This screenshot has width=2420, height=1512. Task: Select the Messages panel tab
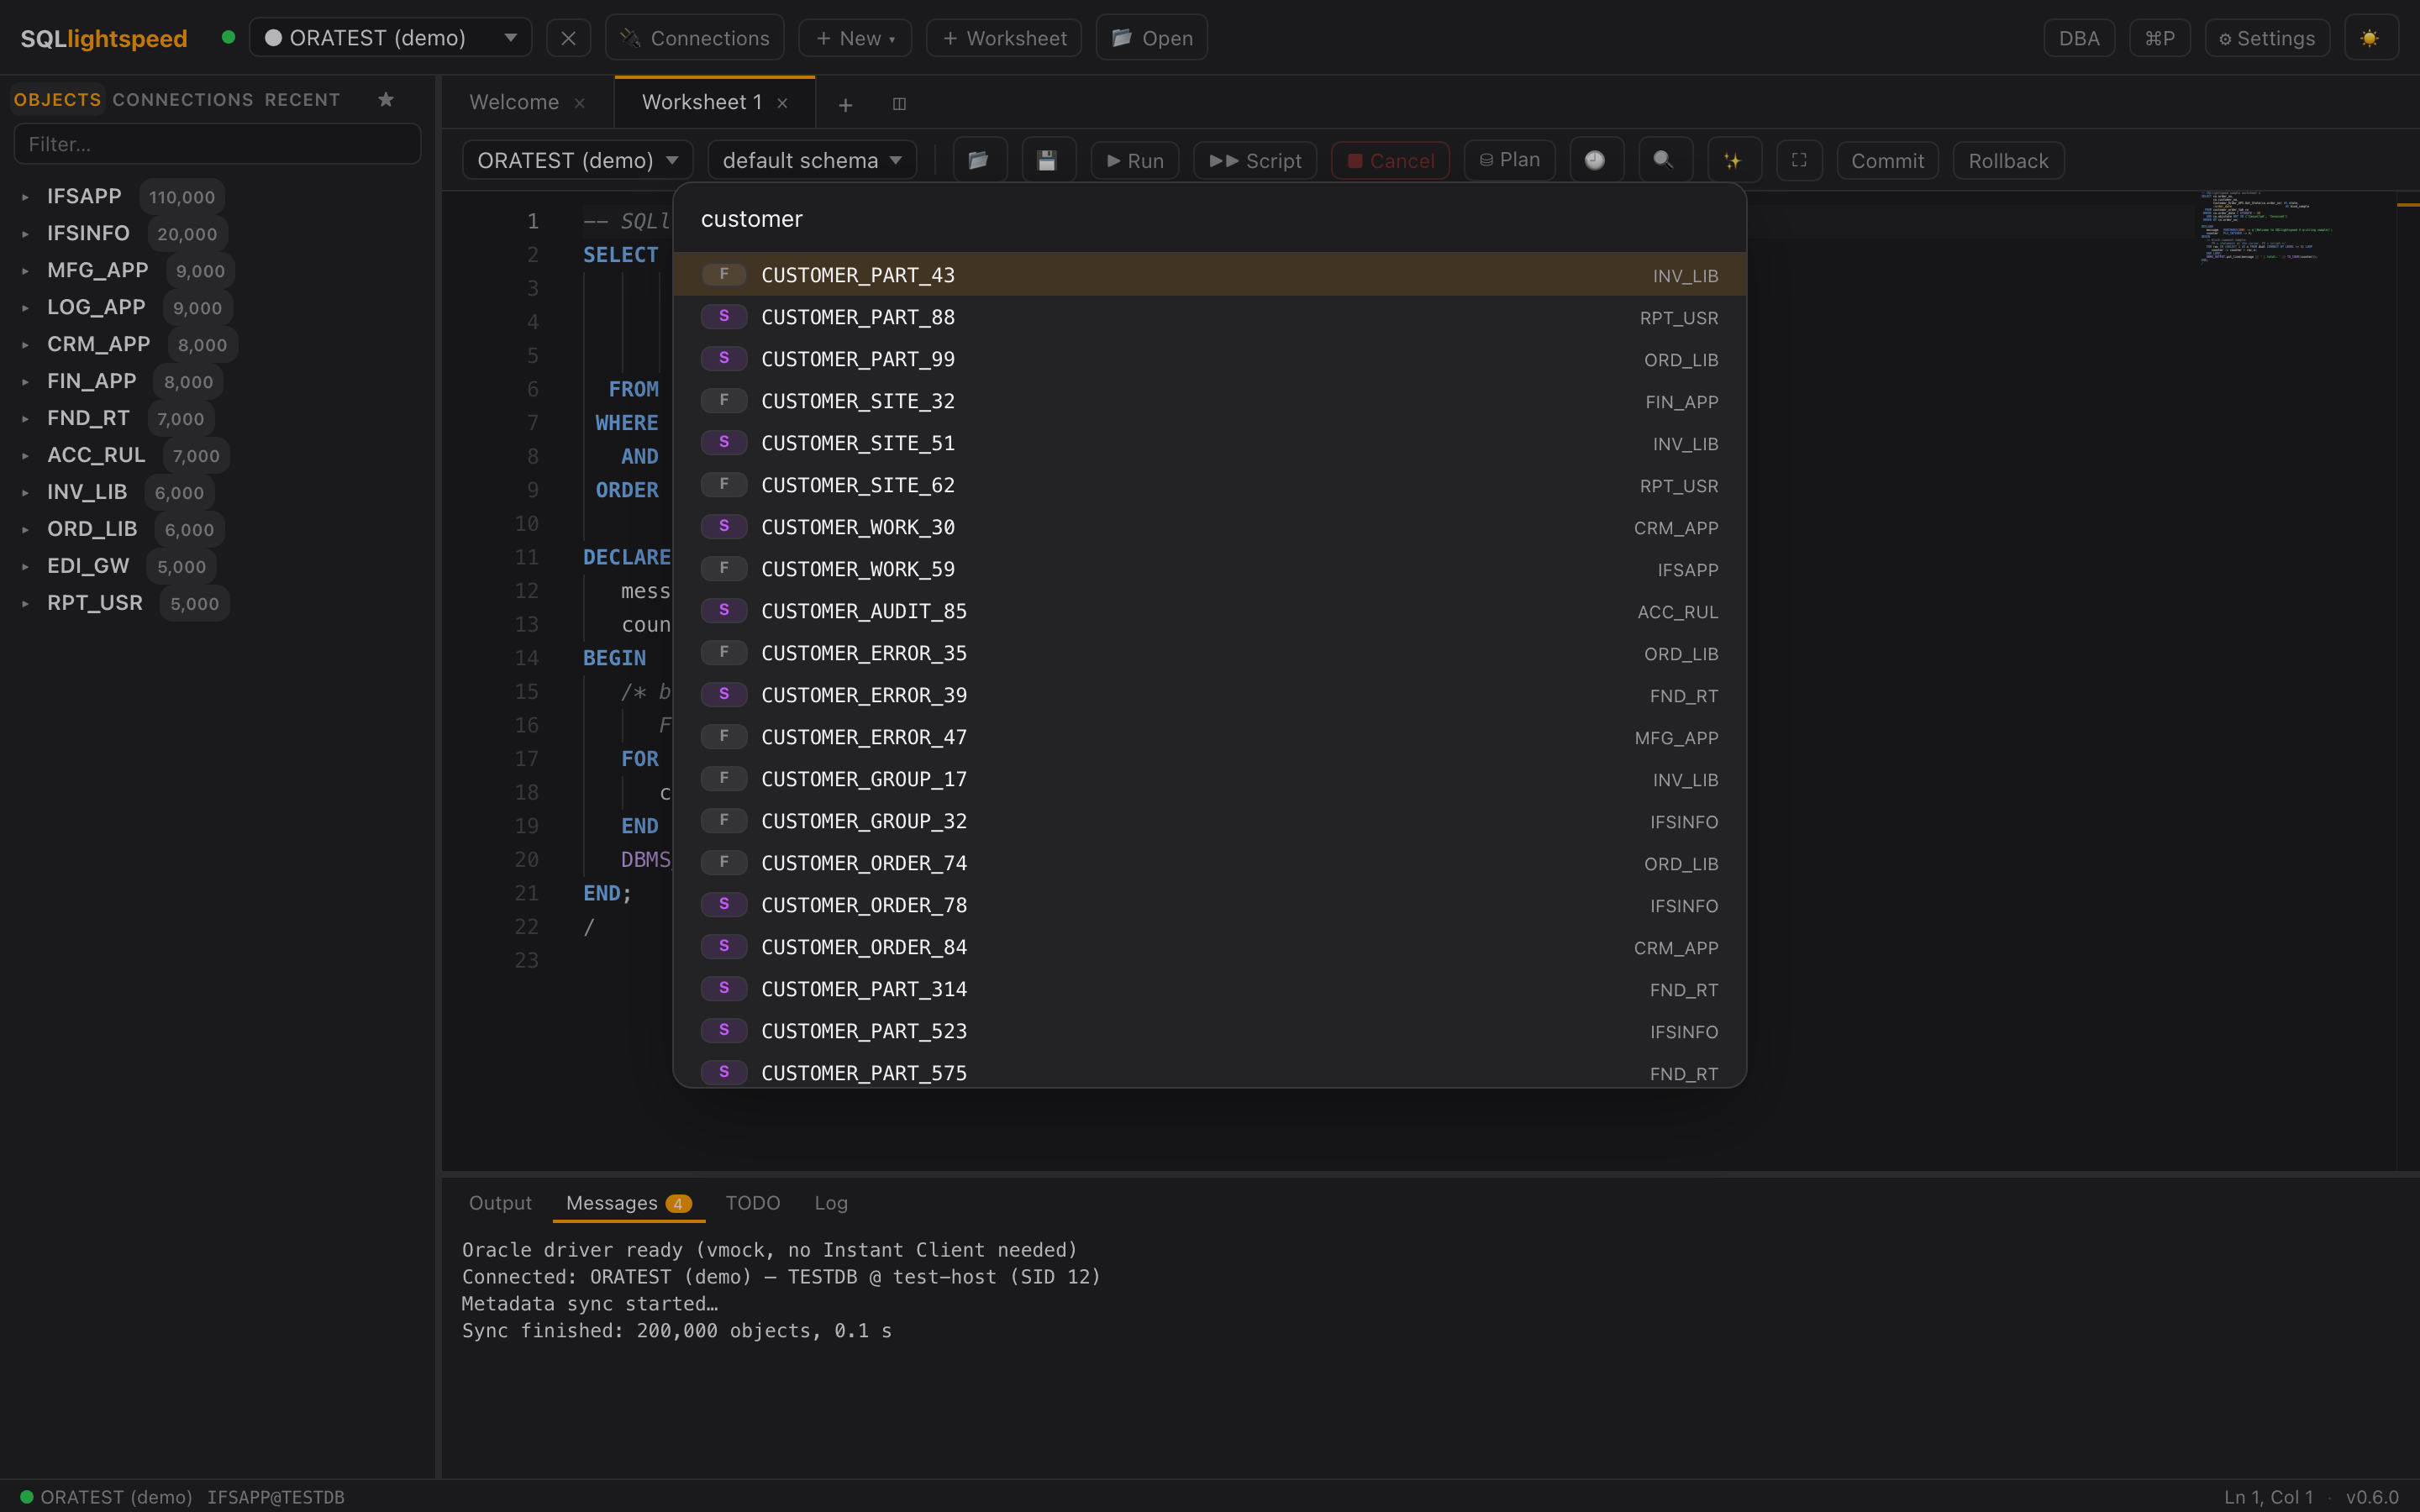point(628,1203)
